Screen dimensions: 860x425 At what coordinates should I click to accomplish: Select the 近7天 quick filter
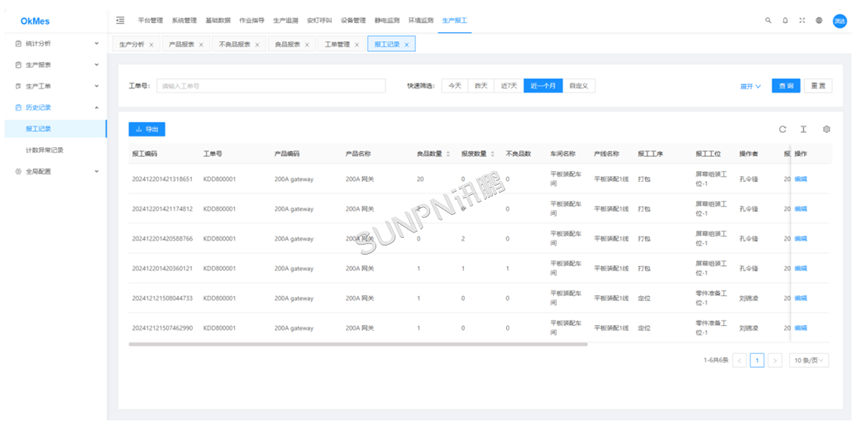pos(509,86)
